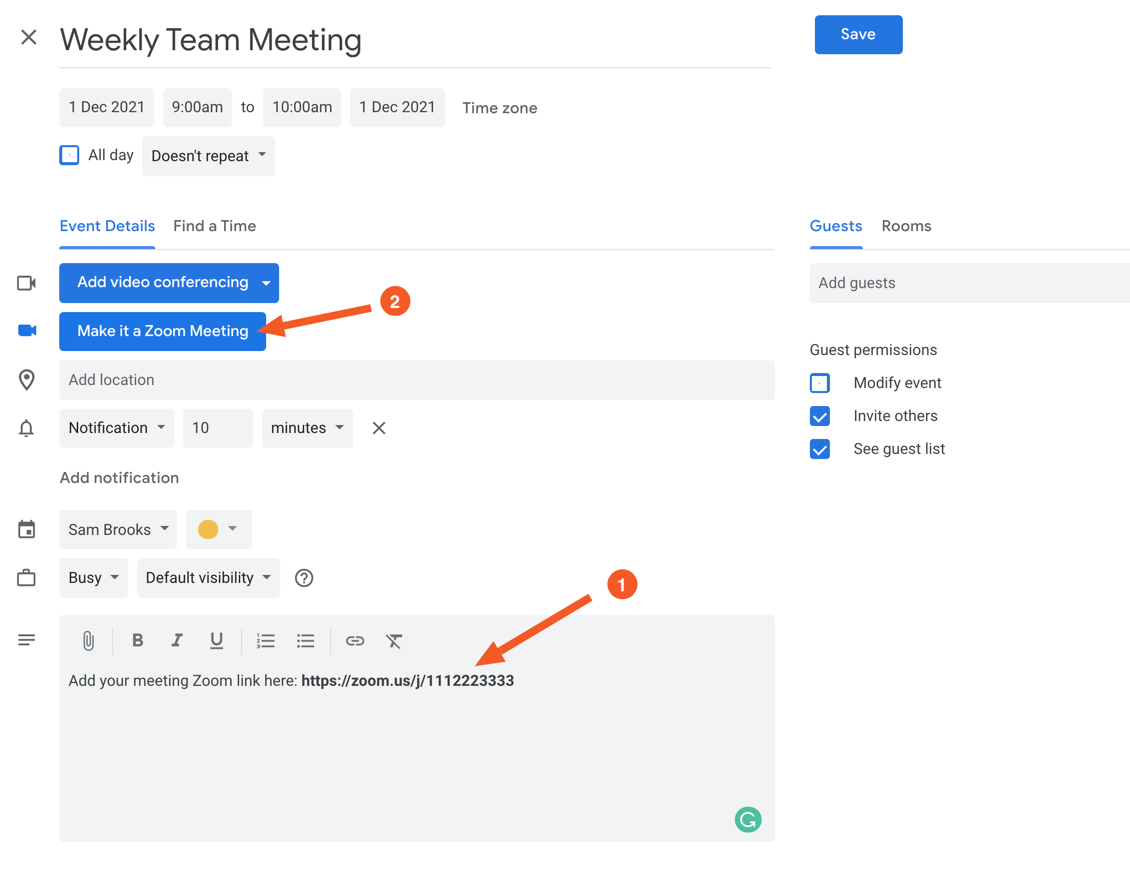Click the Time zone link
1130x876 pixels.
click(499, 108)
